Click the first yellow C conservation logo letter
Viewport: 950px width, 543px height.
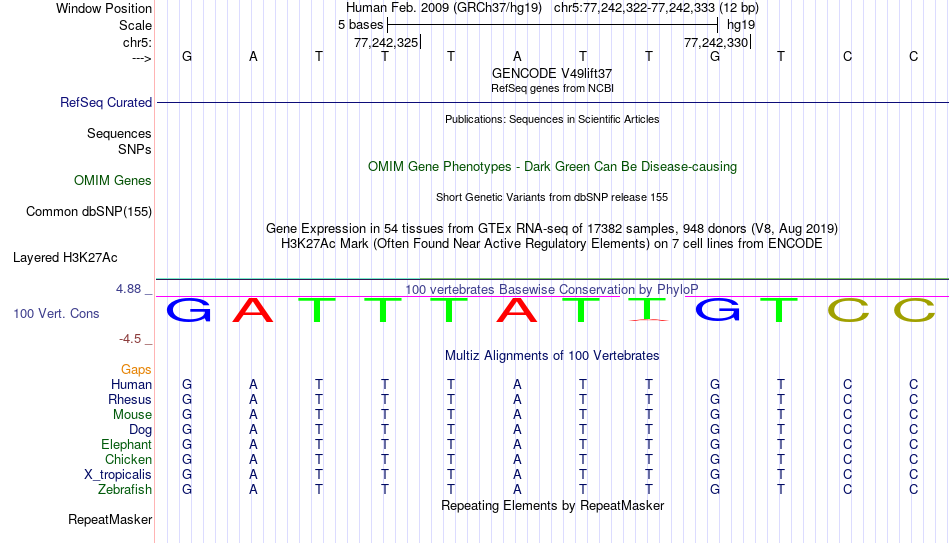[x=848, y=310]
